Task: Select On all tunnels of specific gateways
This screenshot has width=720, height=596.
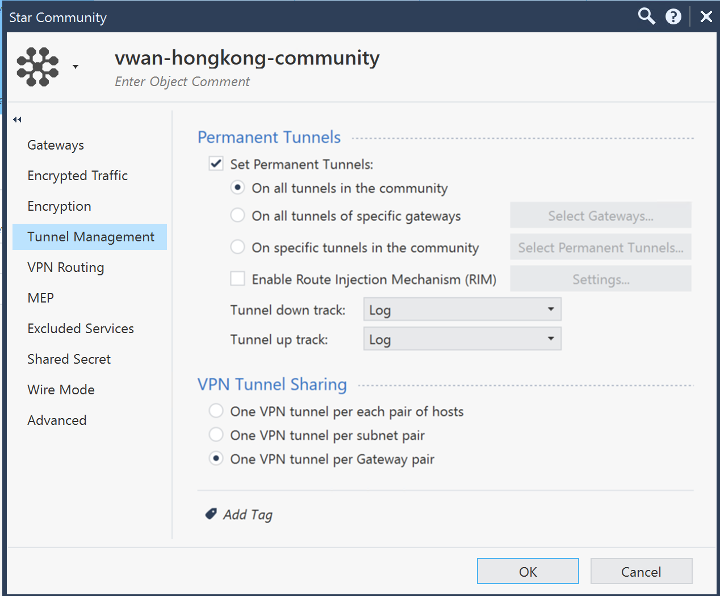Action: 237,215
